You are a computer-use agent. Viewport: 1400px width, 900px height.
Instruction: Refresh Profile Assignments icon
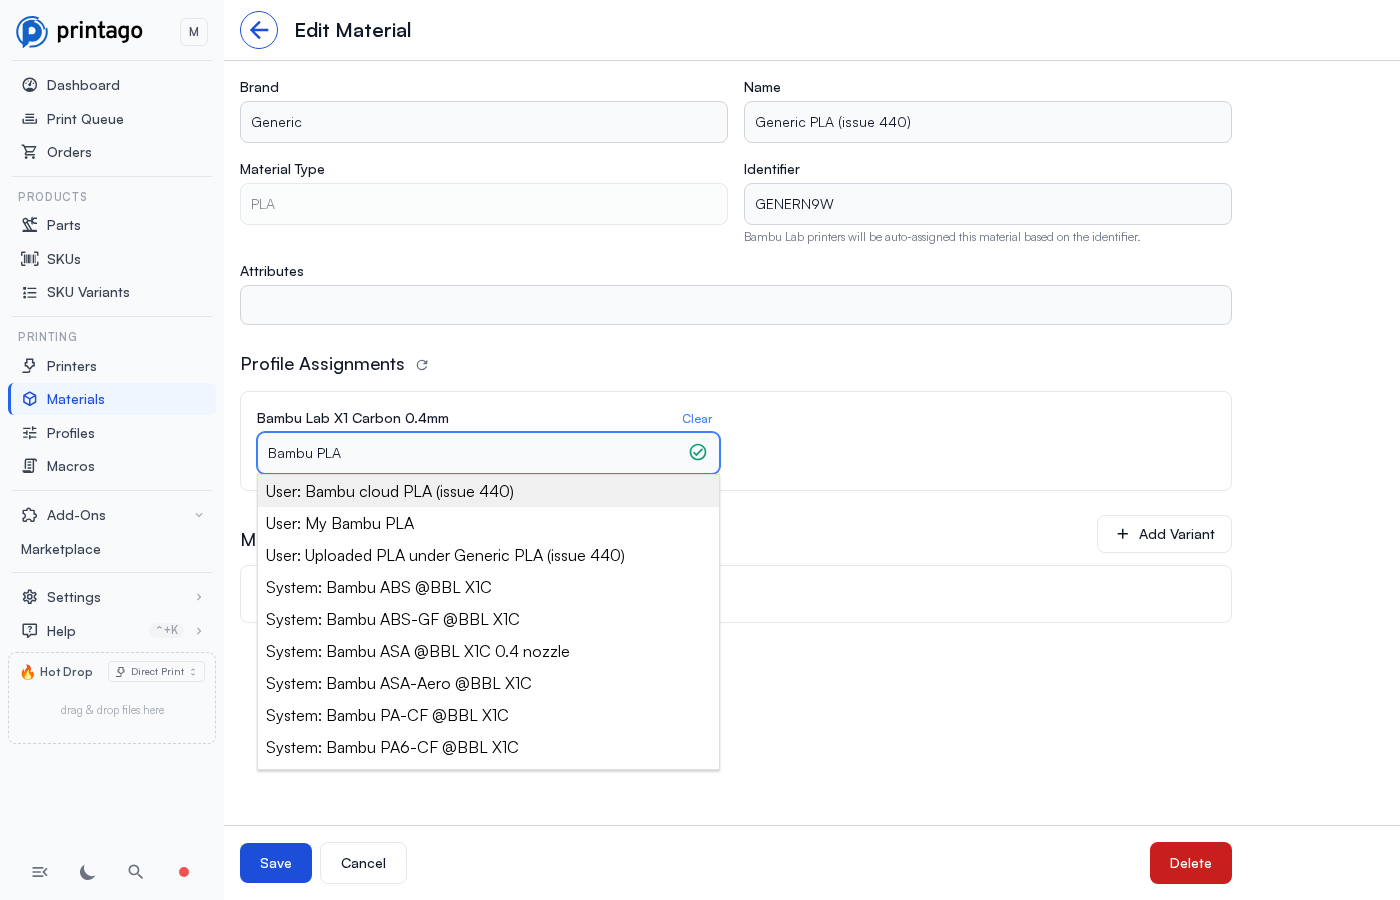(x=422, y=365)
